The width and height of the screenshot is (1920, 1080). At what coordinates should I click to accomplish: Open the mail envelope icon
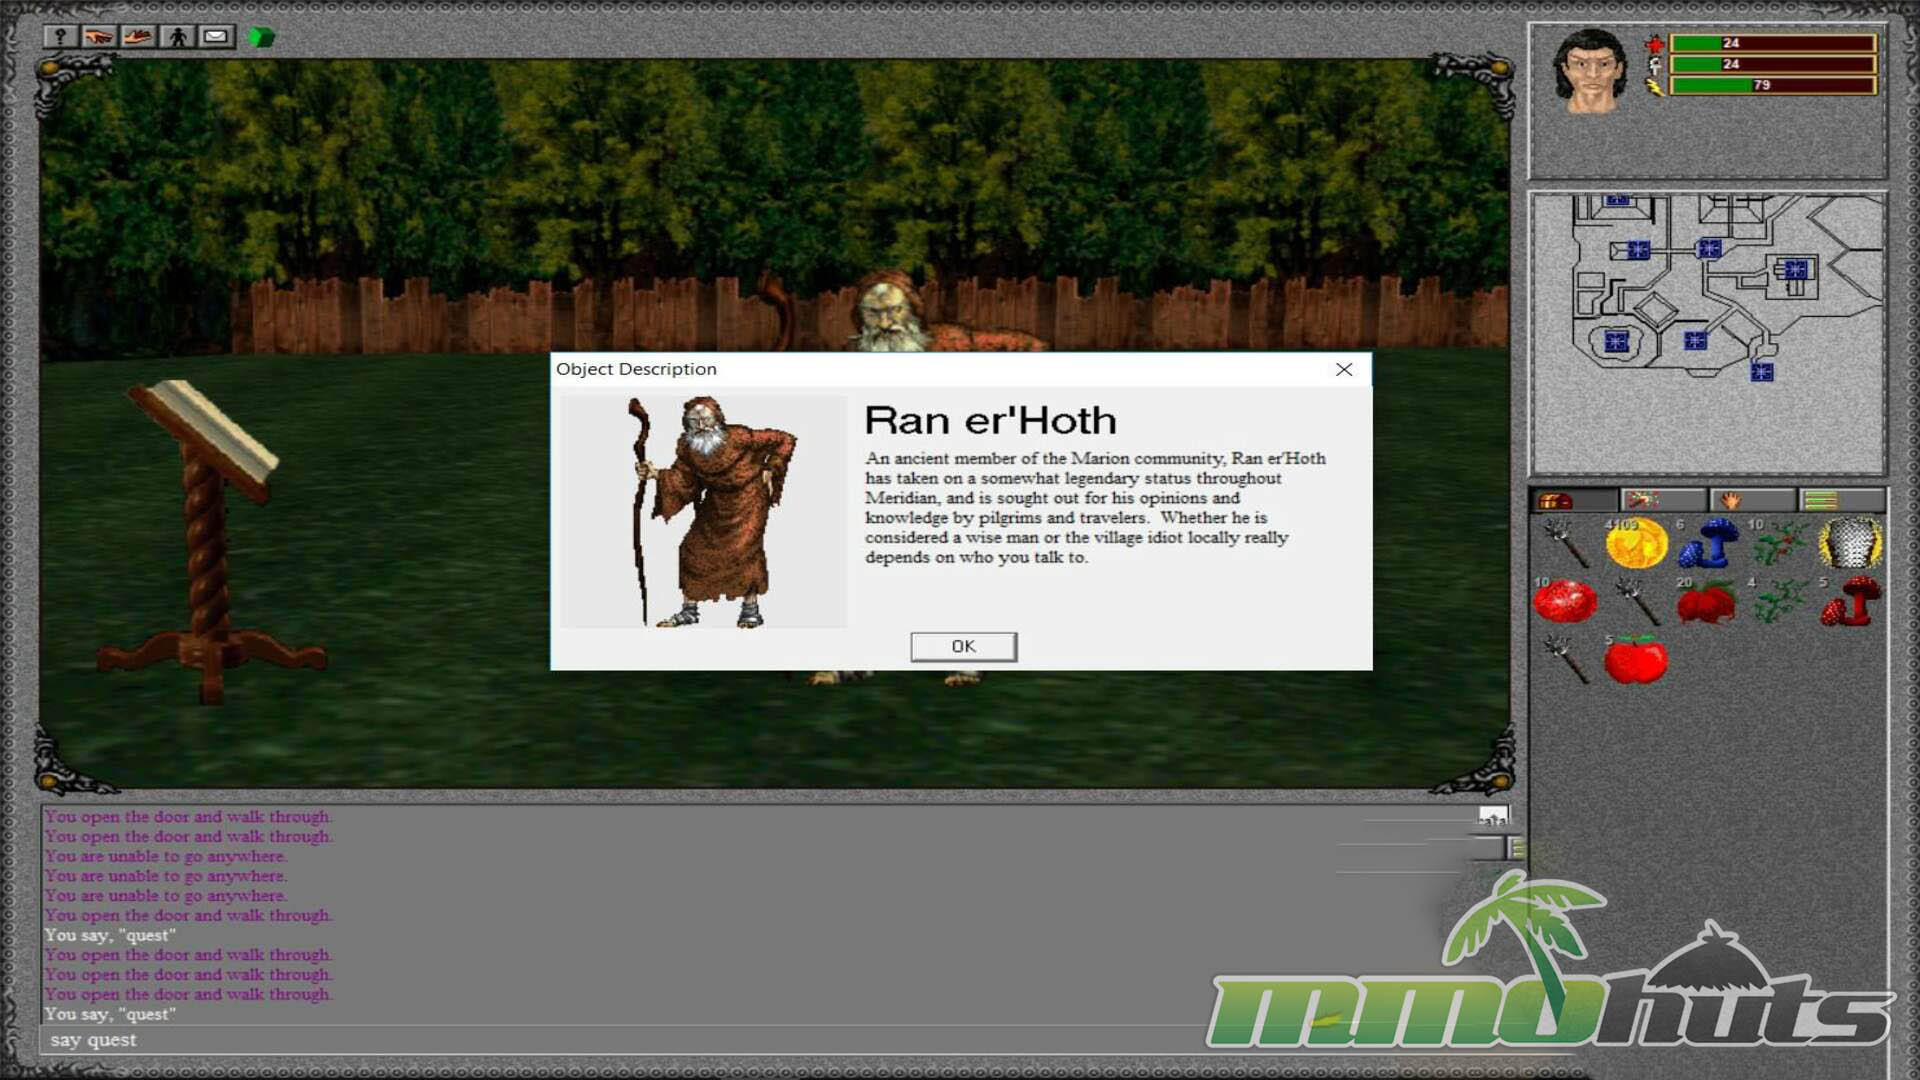tap(216, 37)
